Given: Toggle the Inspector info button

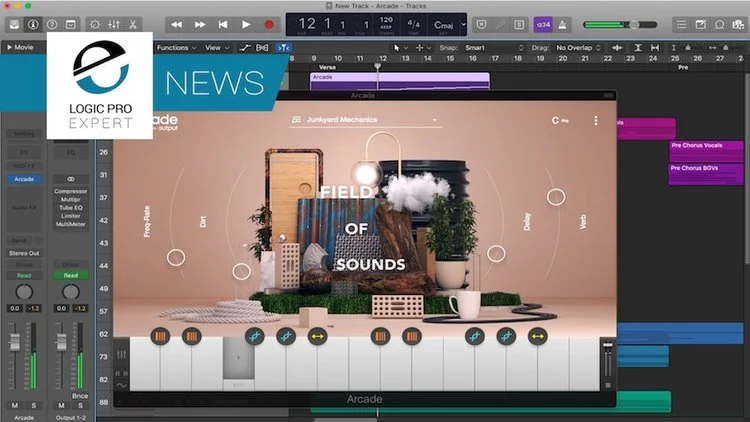Looking at the screenshot, I should (x=33, y=24).
